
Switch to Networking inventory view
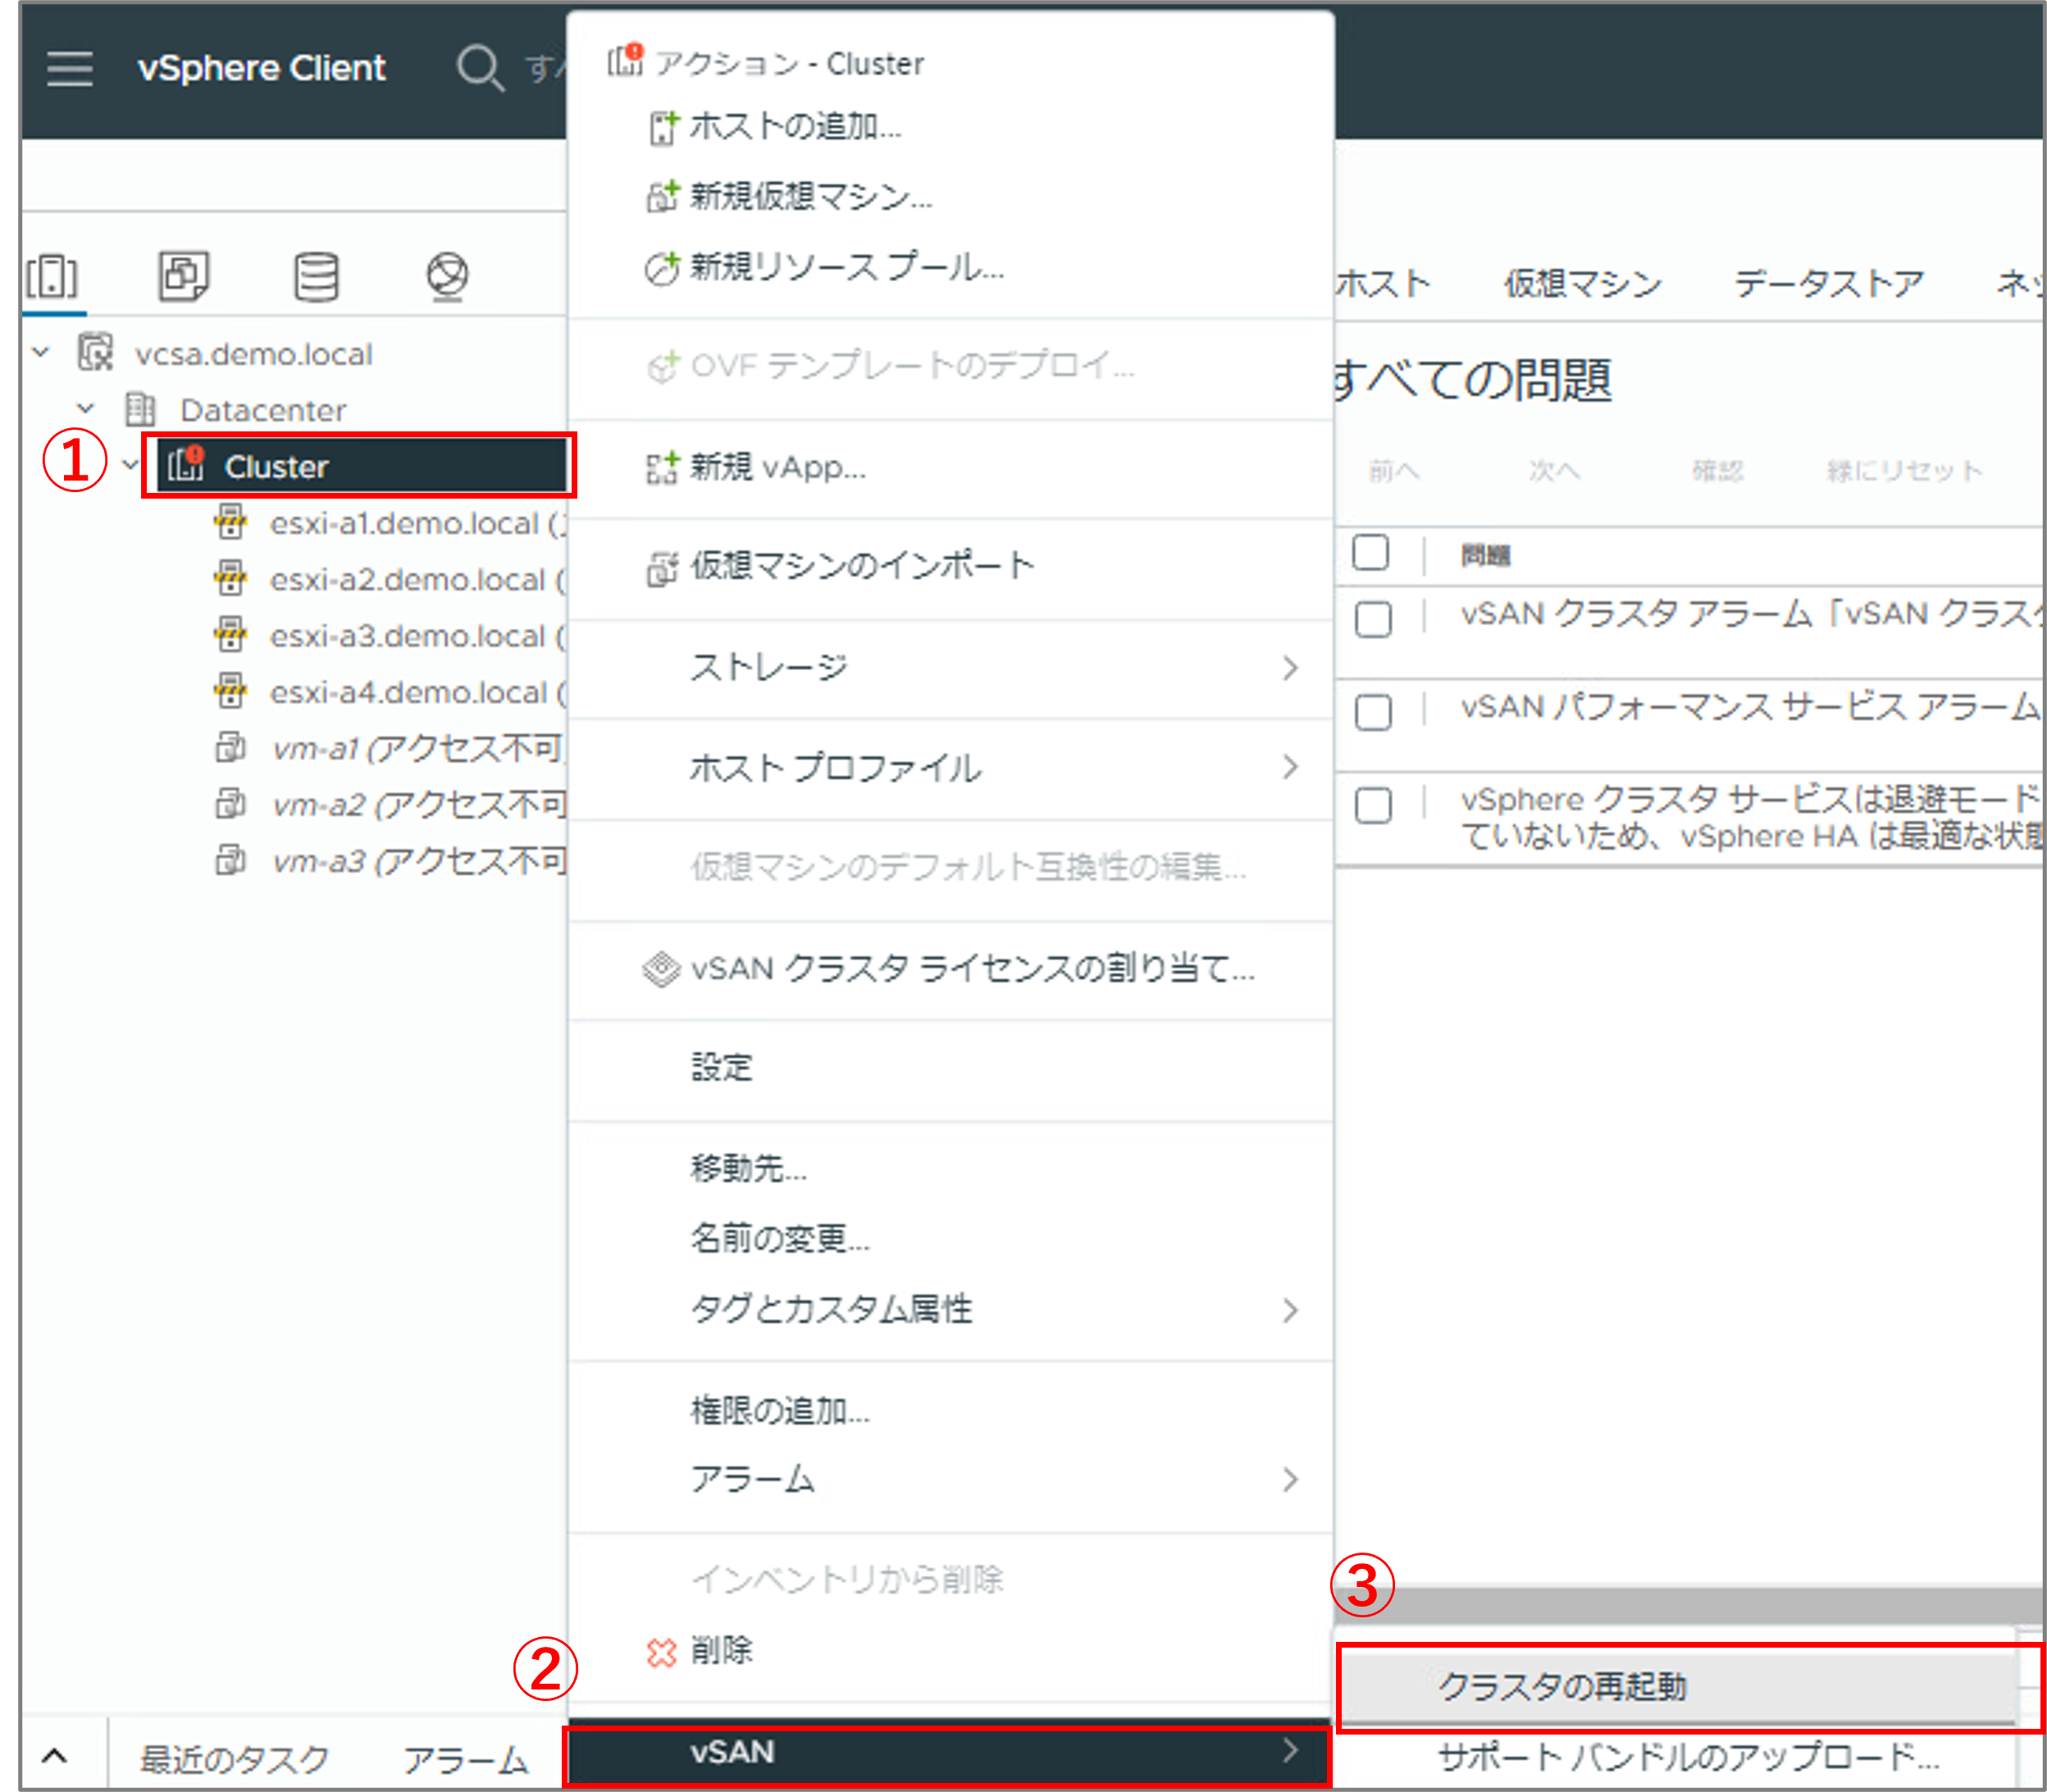(x=447, y=276)
